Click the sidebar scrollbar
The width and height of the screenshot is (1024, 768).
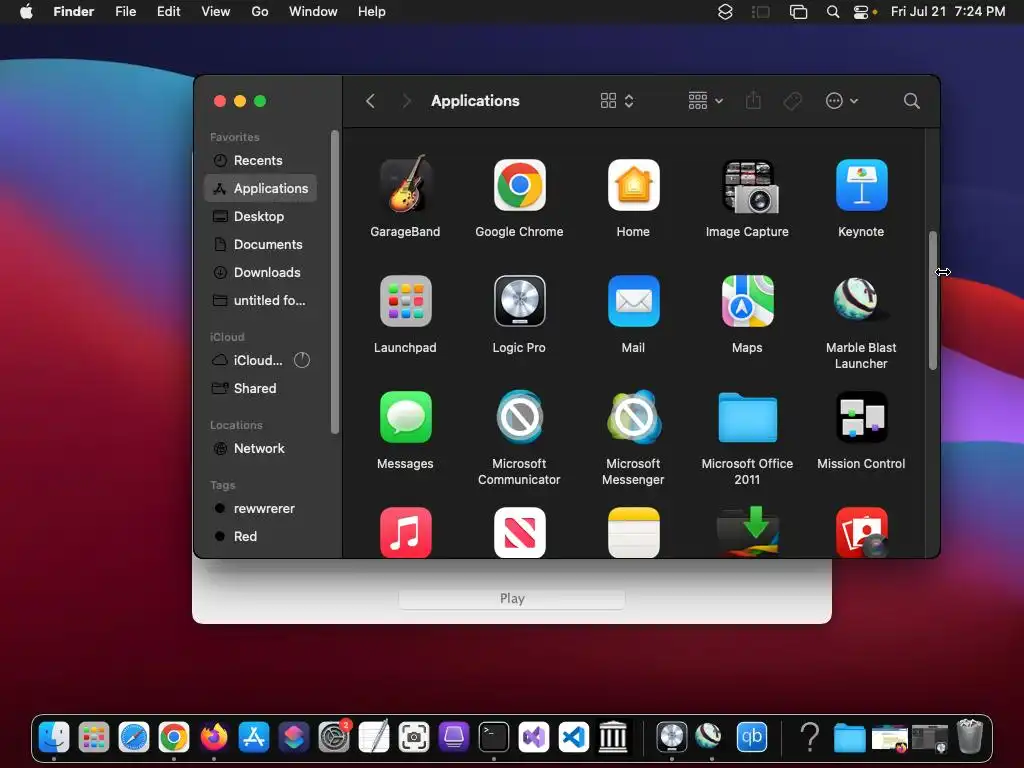pyautogui.click(x=334, y=282)
